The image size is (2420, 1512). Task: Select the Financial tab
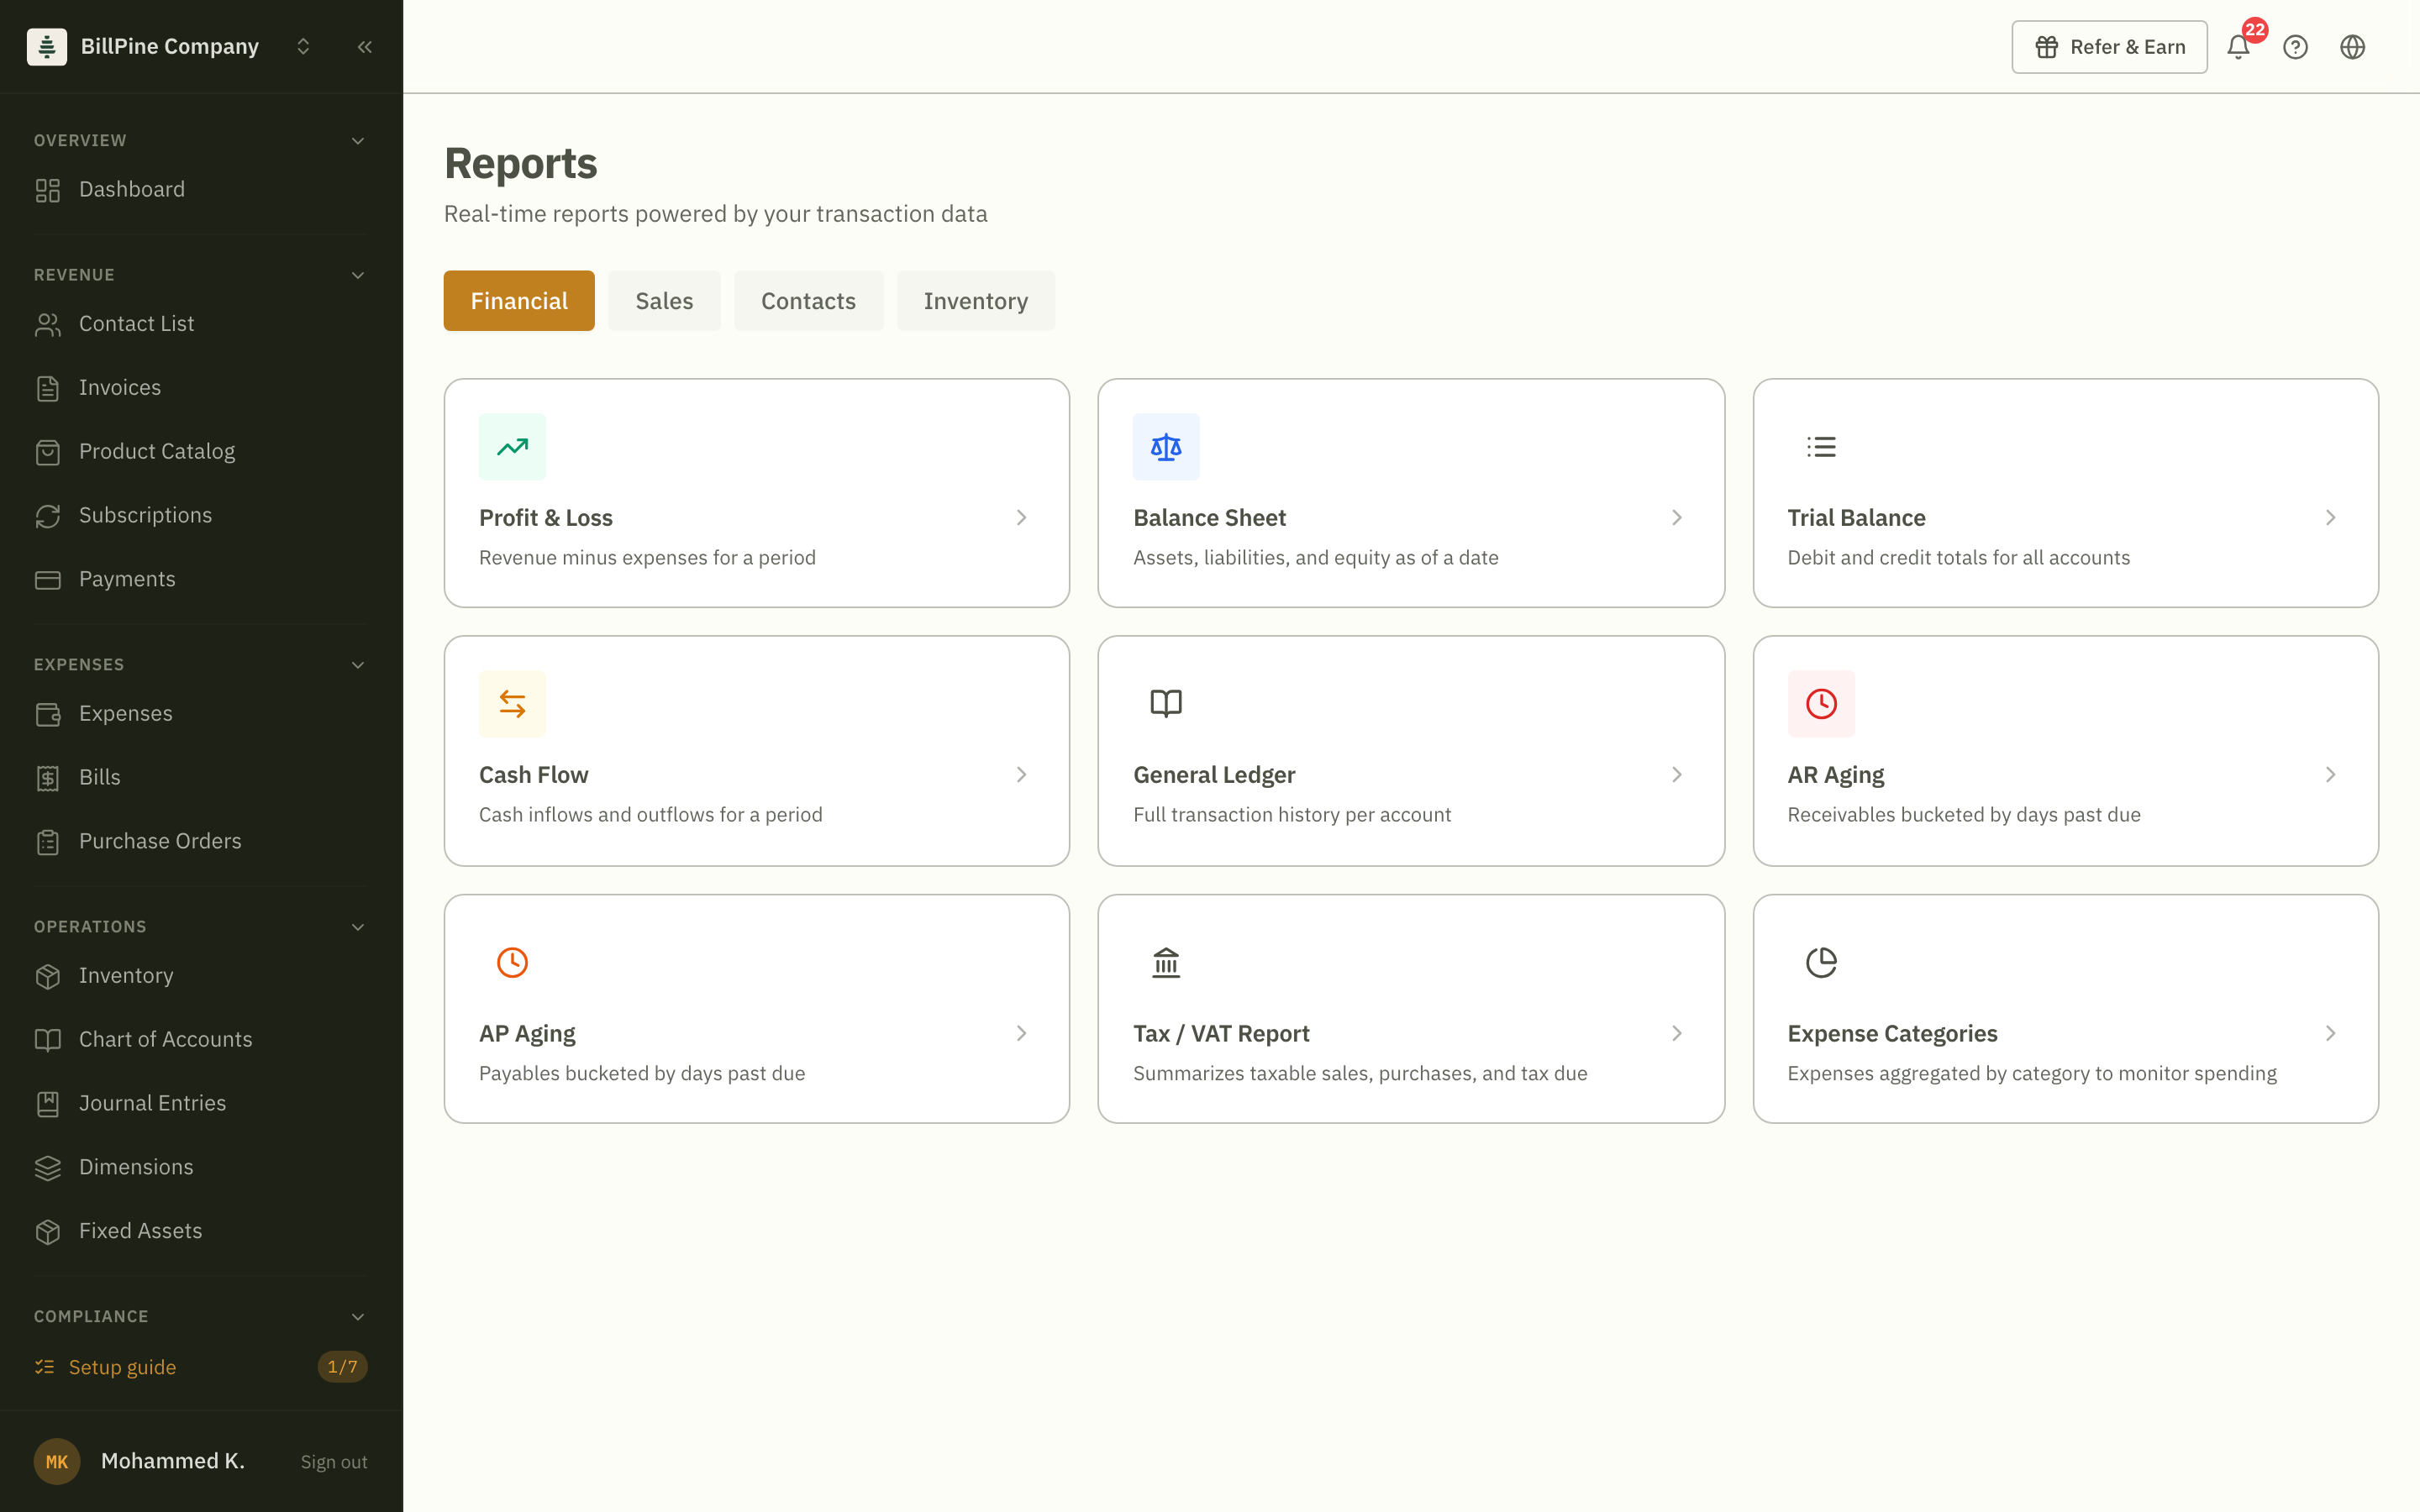coord(519,301)
